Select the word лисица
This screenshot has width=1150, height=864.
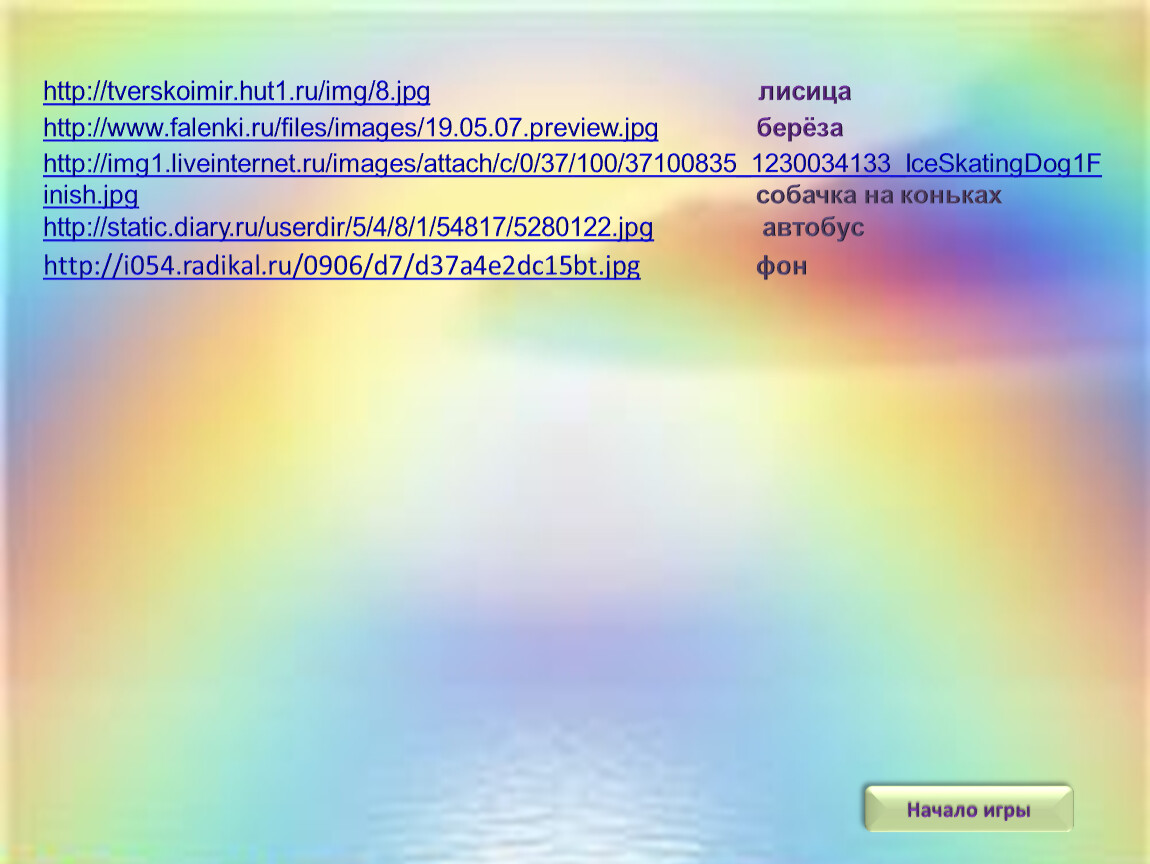coord(805,92)
